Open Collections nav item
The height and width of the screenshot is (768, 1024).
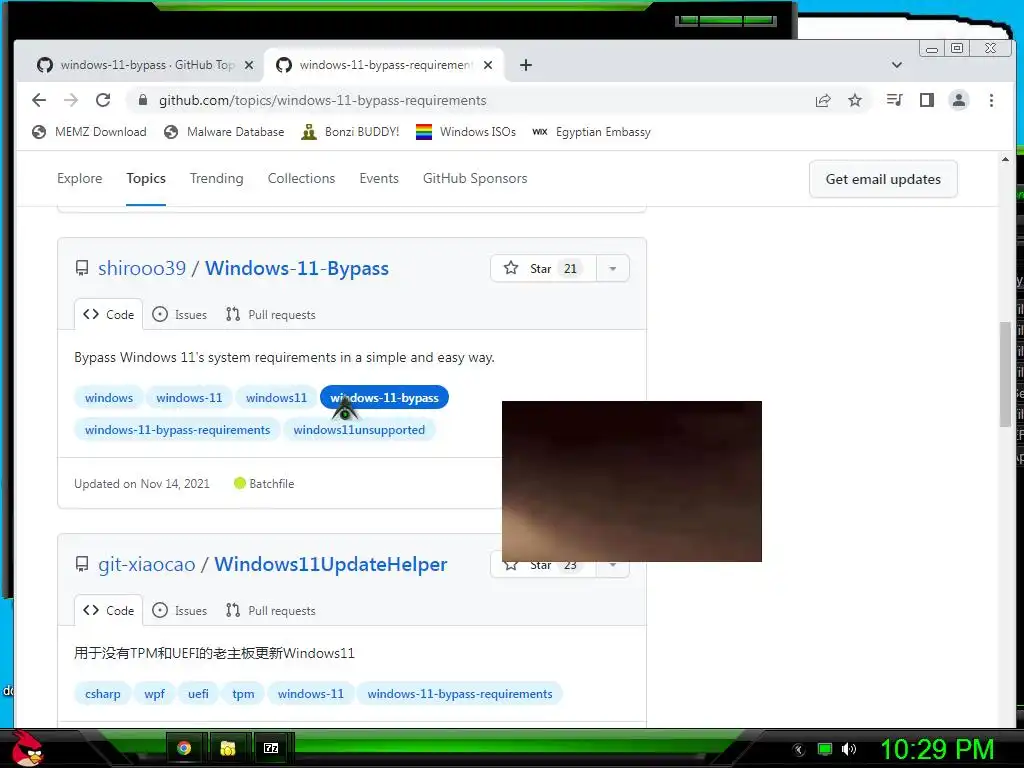click(x=301, y=178)
